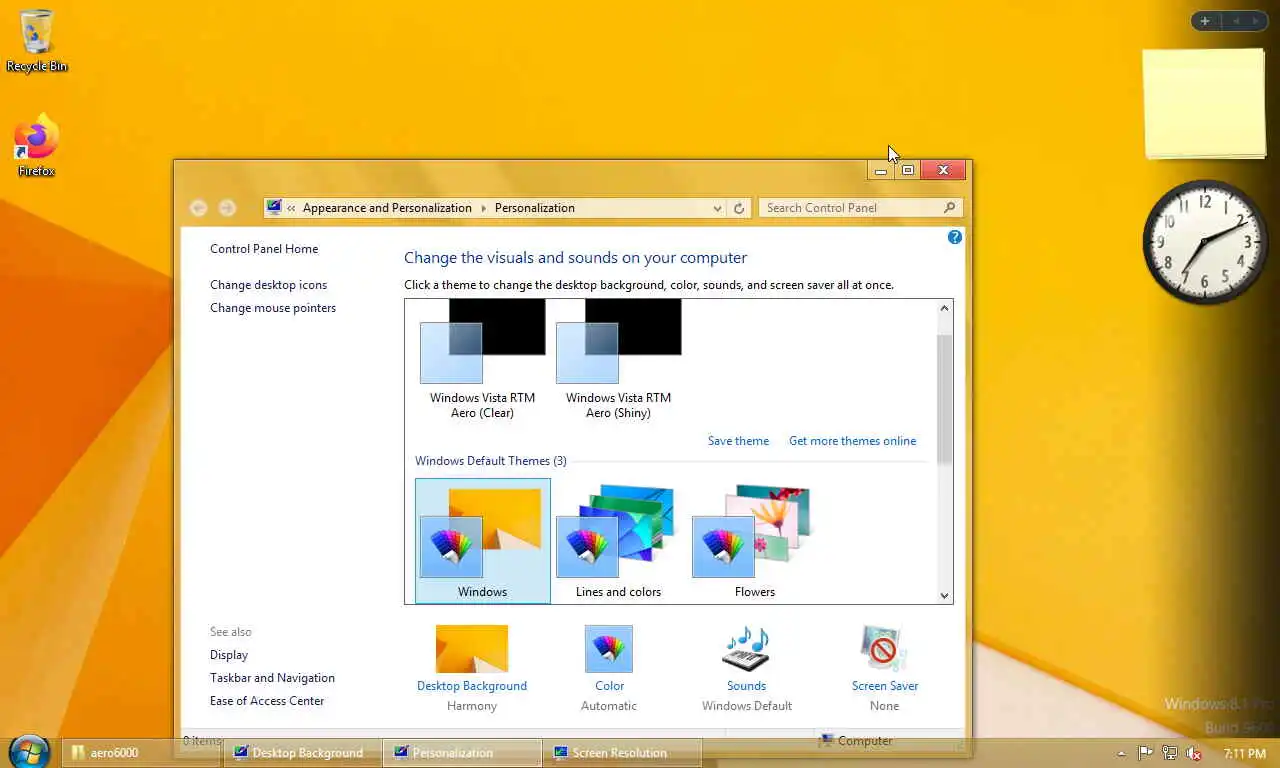Click theme list scroll down arrow
Image resolution: width=1280 pixels, height=768 pixels.
(x=944, y=595)
